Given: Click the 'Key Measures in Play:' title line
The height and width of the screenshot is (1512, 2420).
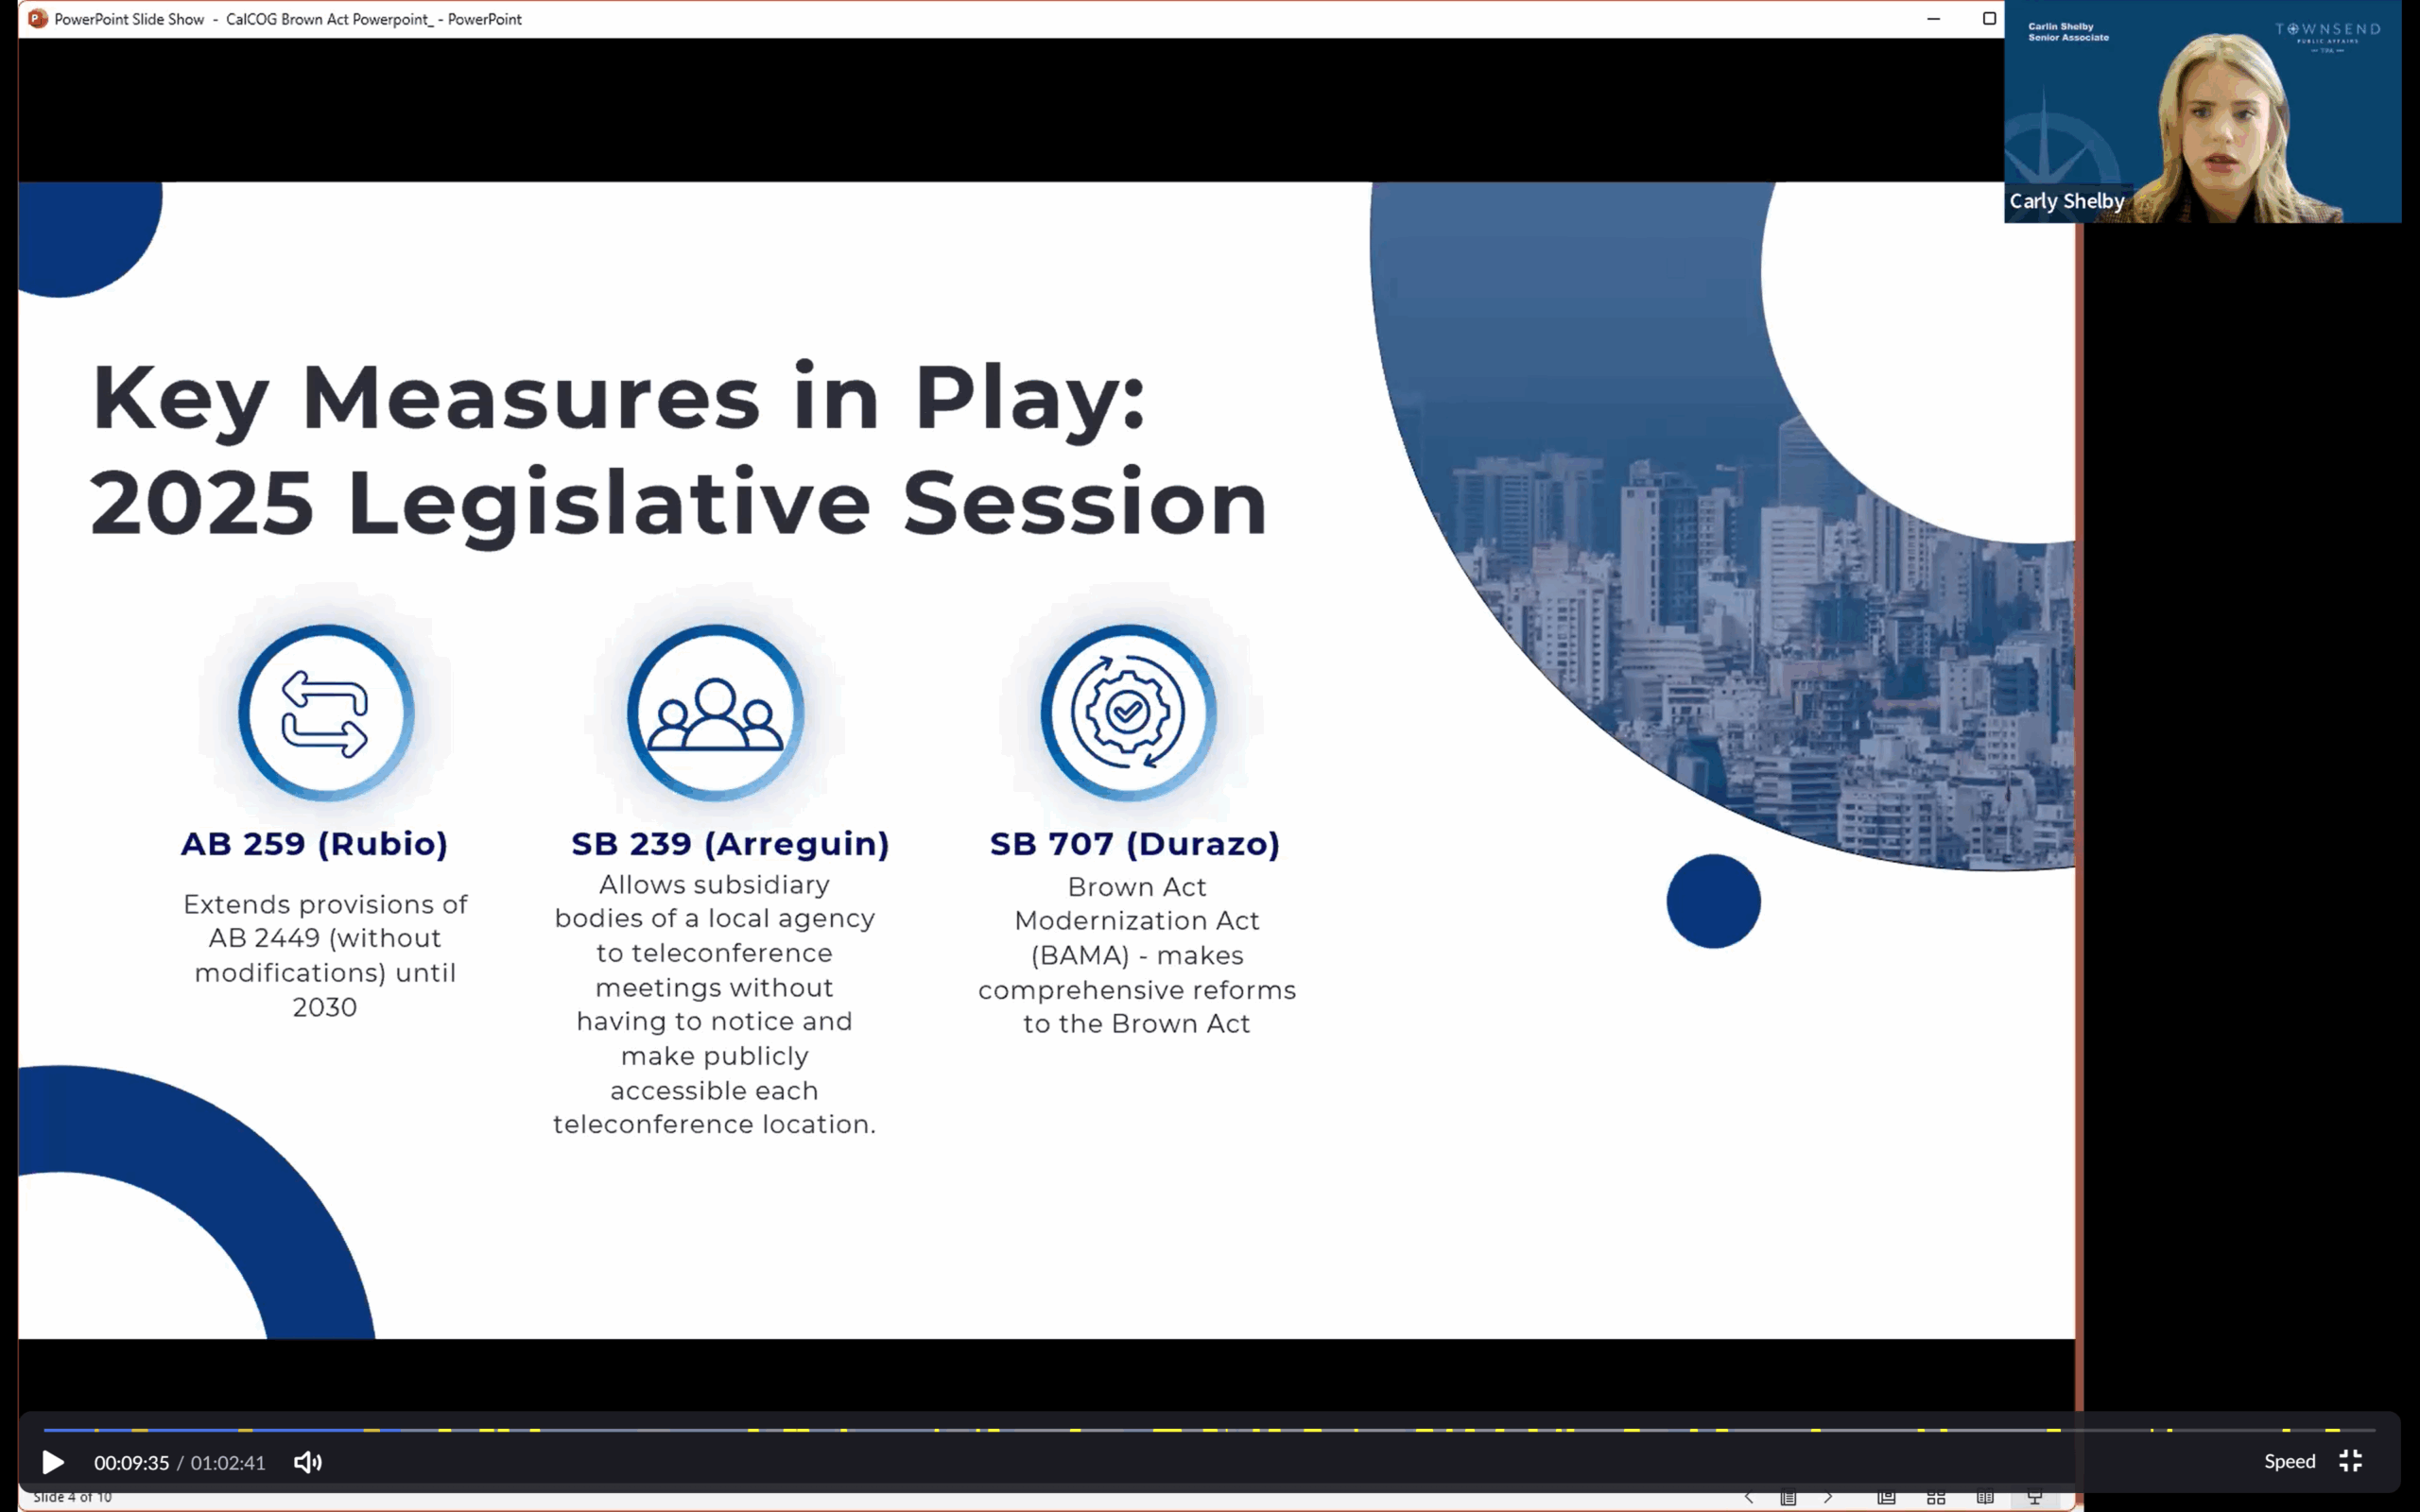Looking at the screenshot, I should [619, 400].
